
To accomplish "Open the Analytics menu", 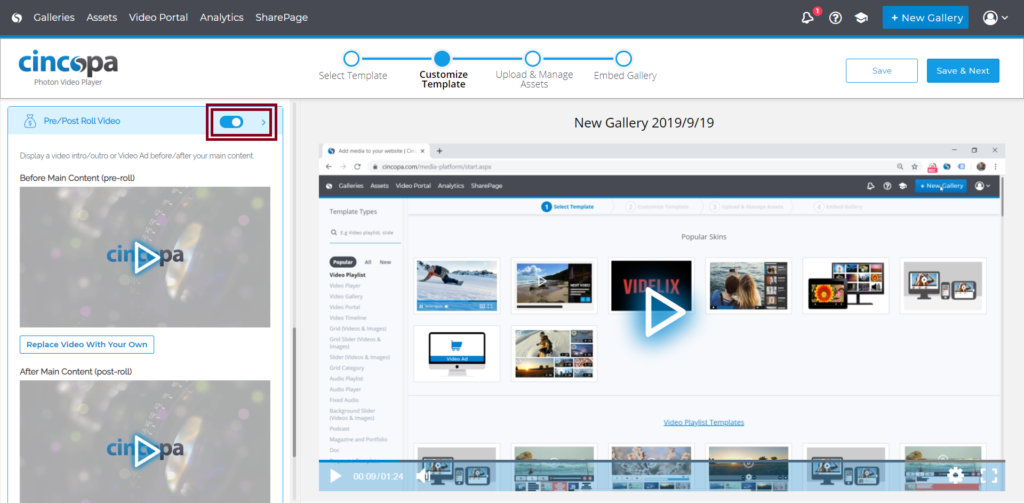I will pos(221,18).
